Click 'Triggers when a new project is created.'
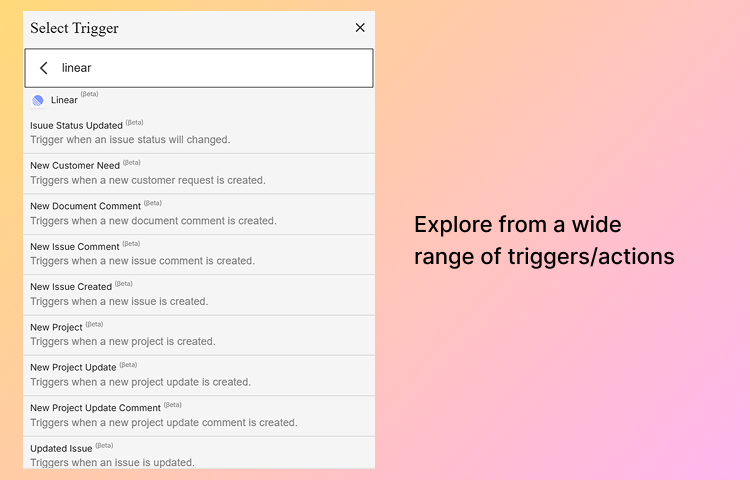The width and height of the screenshot is (750, 480). [123, 342]
